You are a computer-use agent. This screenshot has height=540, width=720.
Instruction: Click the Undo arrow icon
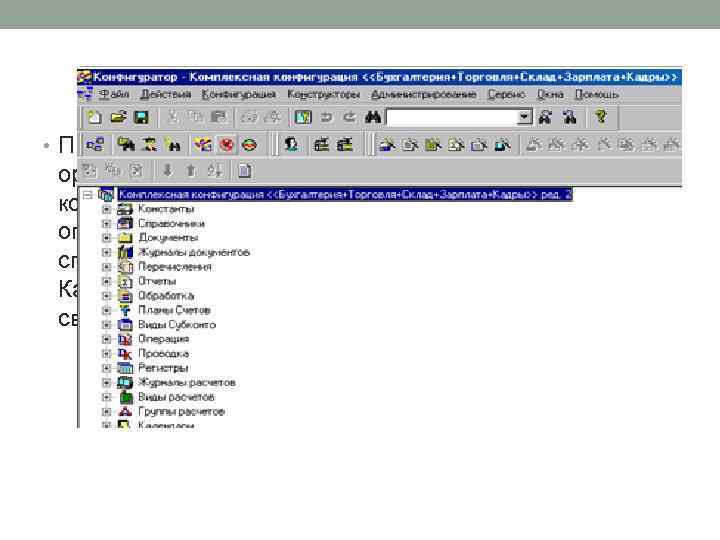coord(326,118)
